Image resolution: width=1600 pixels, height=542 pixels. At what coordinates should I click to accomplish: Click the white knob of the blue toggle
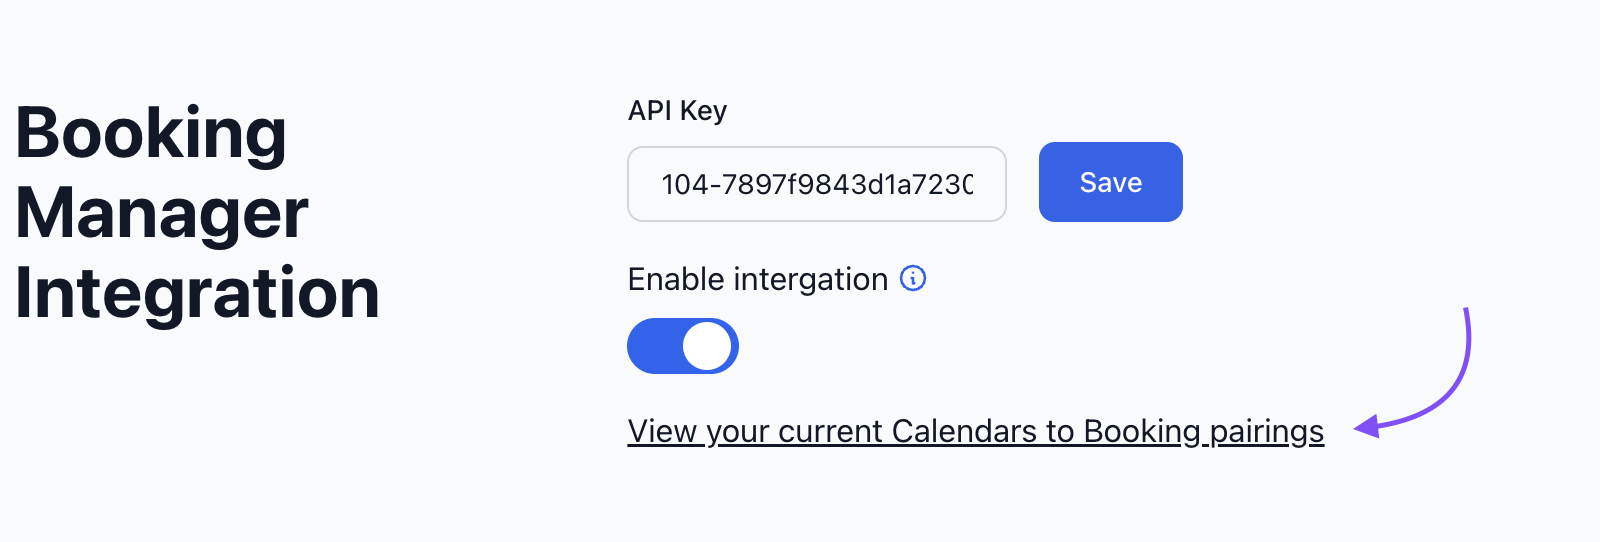pyautogui.click(x=708, y=346)
